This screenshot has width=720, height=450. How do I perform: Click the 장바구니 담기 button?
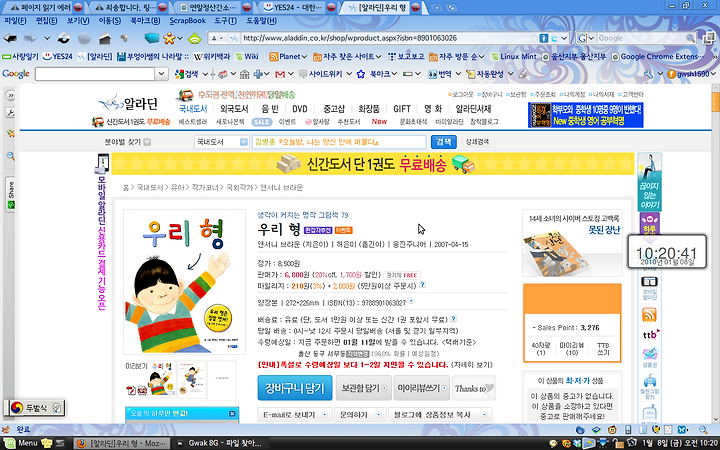pyautogui.click(x=294, y=388)
